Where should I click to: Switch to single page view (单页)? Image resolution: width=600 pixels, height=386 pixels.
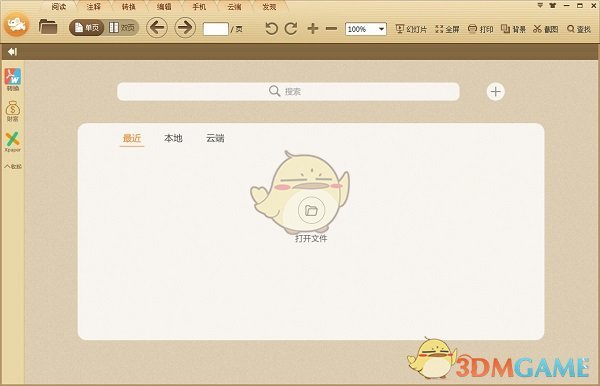tap(87, 28)
